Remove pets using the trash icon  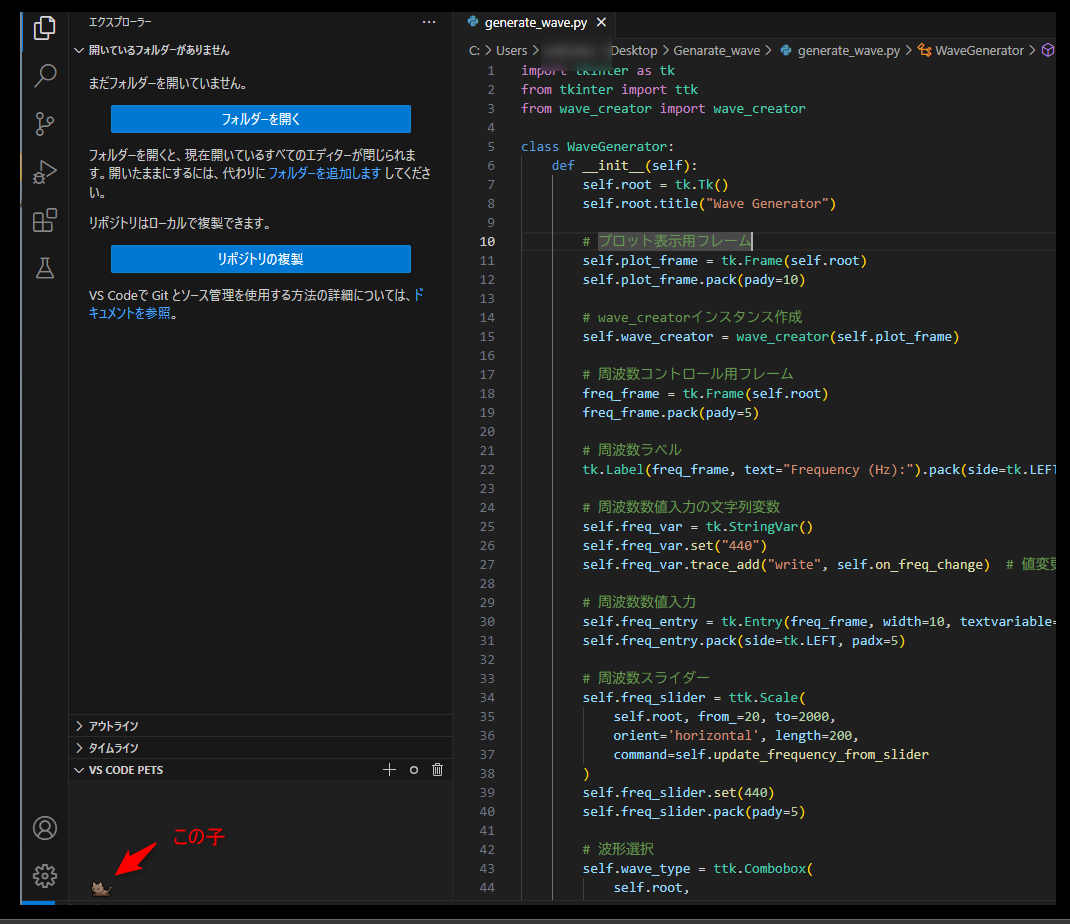(x=437, y=769)
